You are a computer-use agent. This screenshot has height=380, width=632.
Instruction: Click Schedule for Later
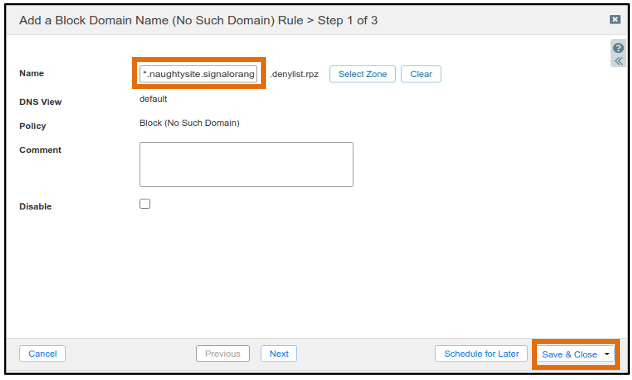[x=481, y=354]
